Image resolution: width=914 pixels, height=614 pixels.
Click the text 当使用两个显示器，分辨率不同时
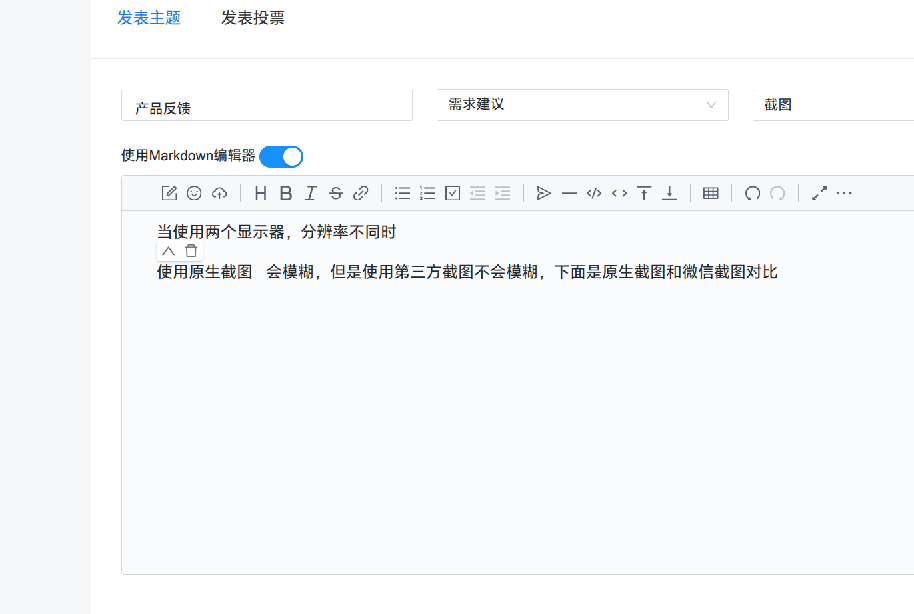click(277, 232)
